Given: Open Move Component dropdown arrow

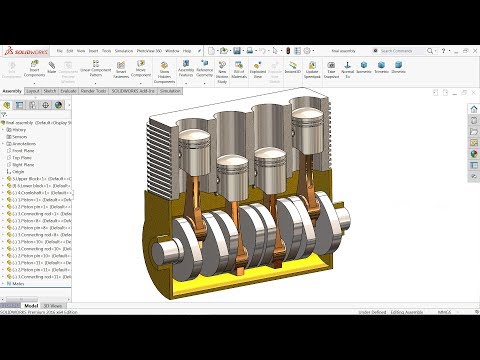Looking at the screenshot, I should pyautogui.click(x=141, y=83).
